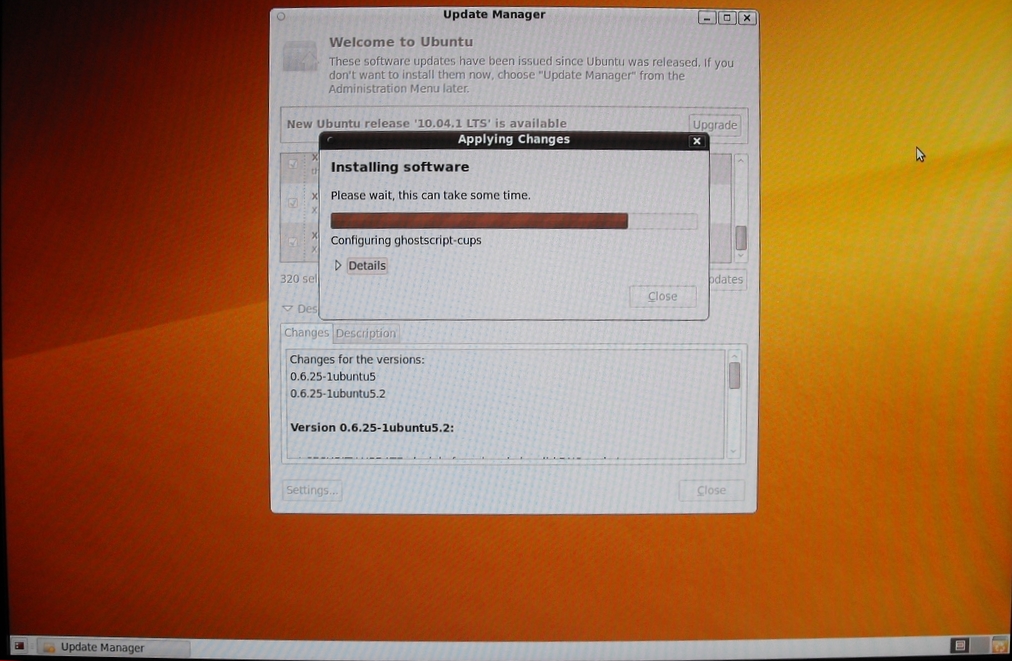This screenshot has width=1012, height=661.
Task: Click the workspace switcher icon in bottom panel
Action: 960,647
